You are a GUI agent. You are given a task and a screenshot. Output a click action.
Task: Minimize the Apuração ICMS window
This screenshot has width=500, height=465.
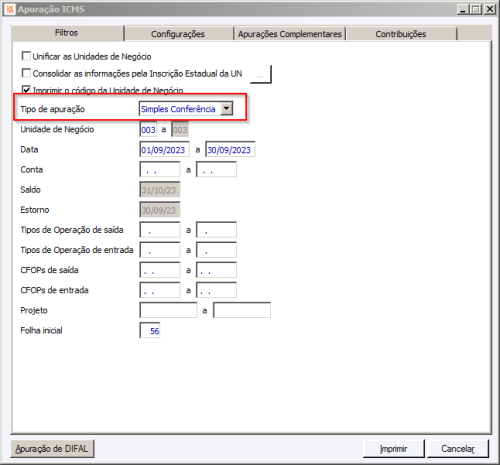pos(463,9)
